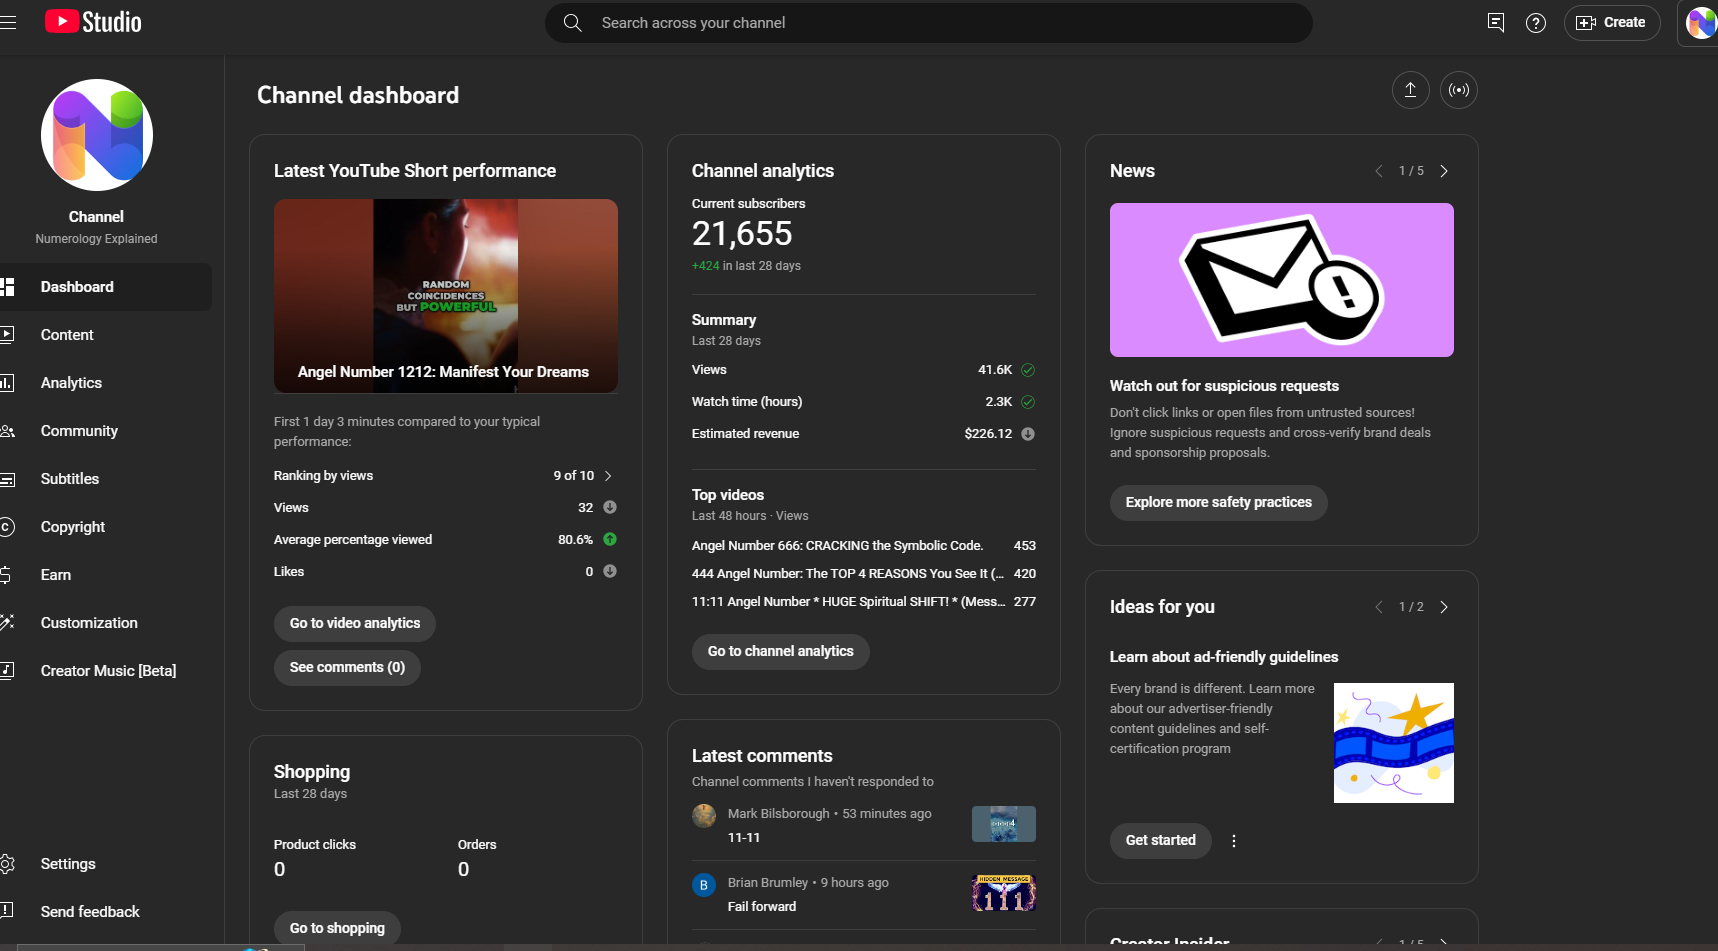
Task: Click the '+424 in last 28 days' text
Action: pyautogui.click(x=746, y=266)
